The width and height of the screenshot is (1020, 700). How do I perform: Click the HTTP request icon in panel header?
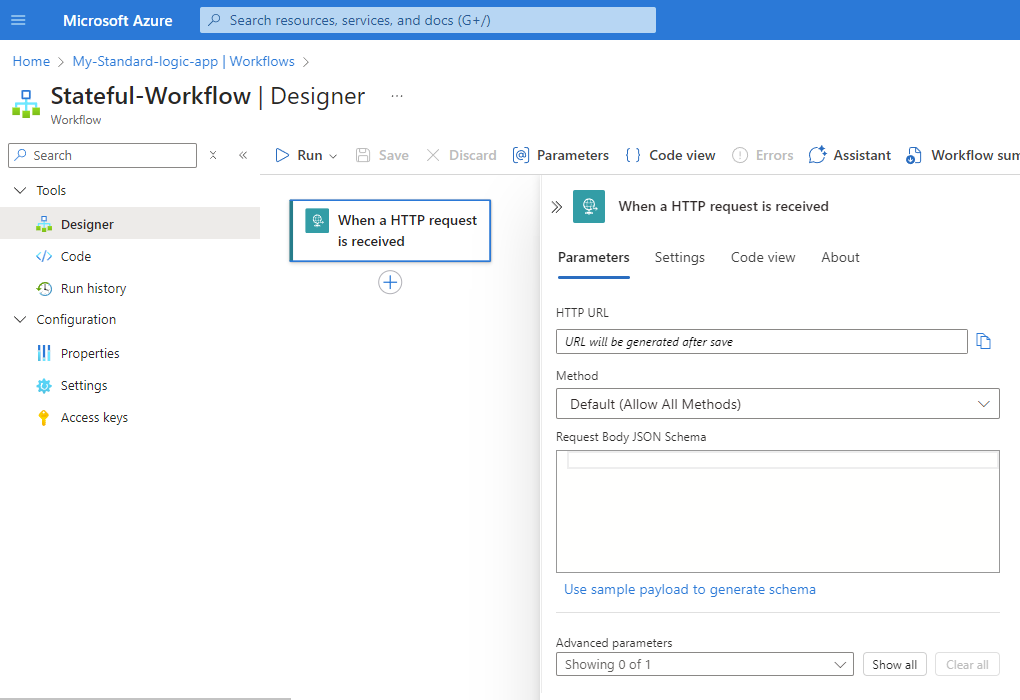point(589,206)
